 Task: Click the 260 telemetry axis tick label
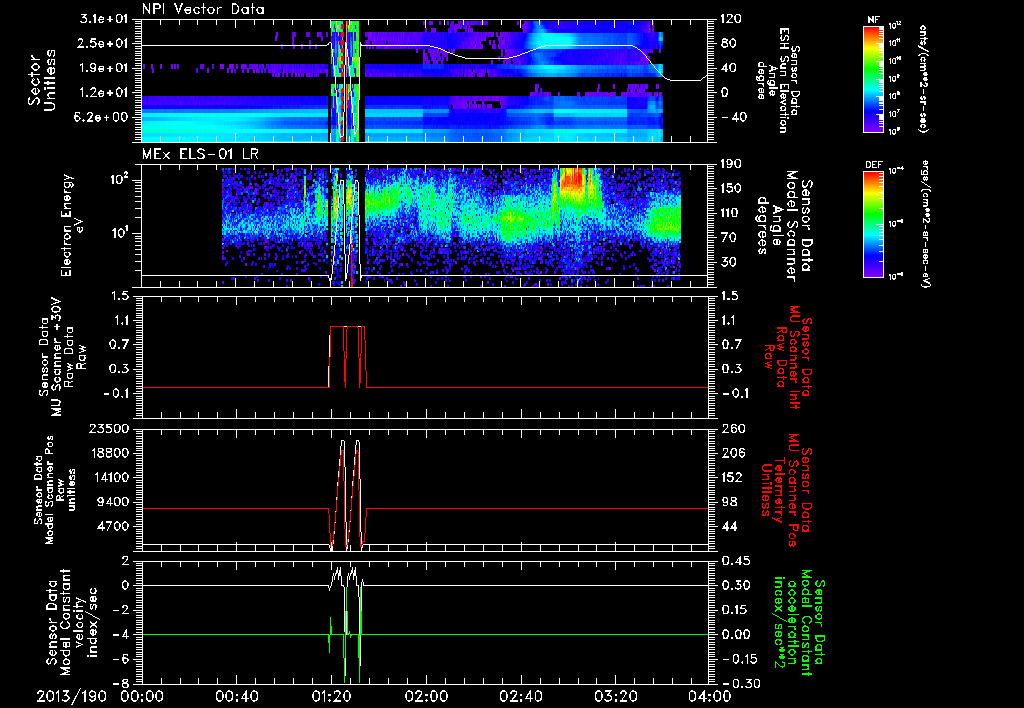tap(731, 428)
